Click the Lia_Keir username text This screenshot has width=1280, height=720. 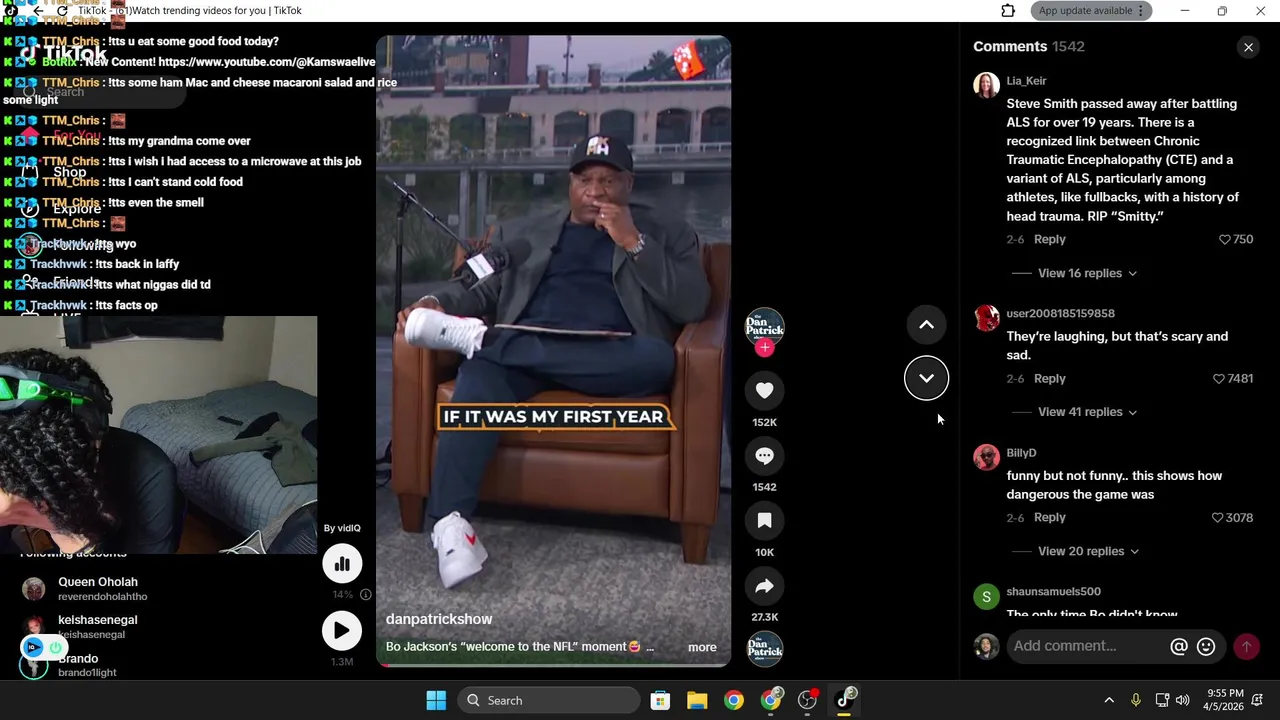[x=1026, y=81]
